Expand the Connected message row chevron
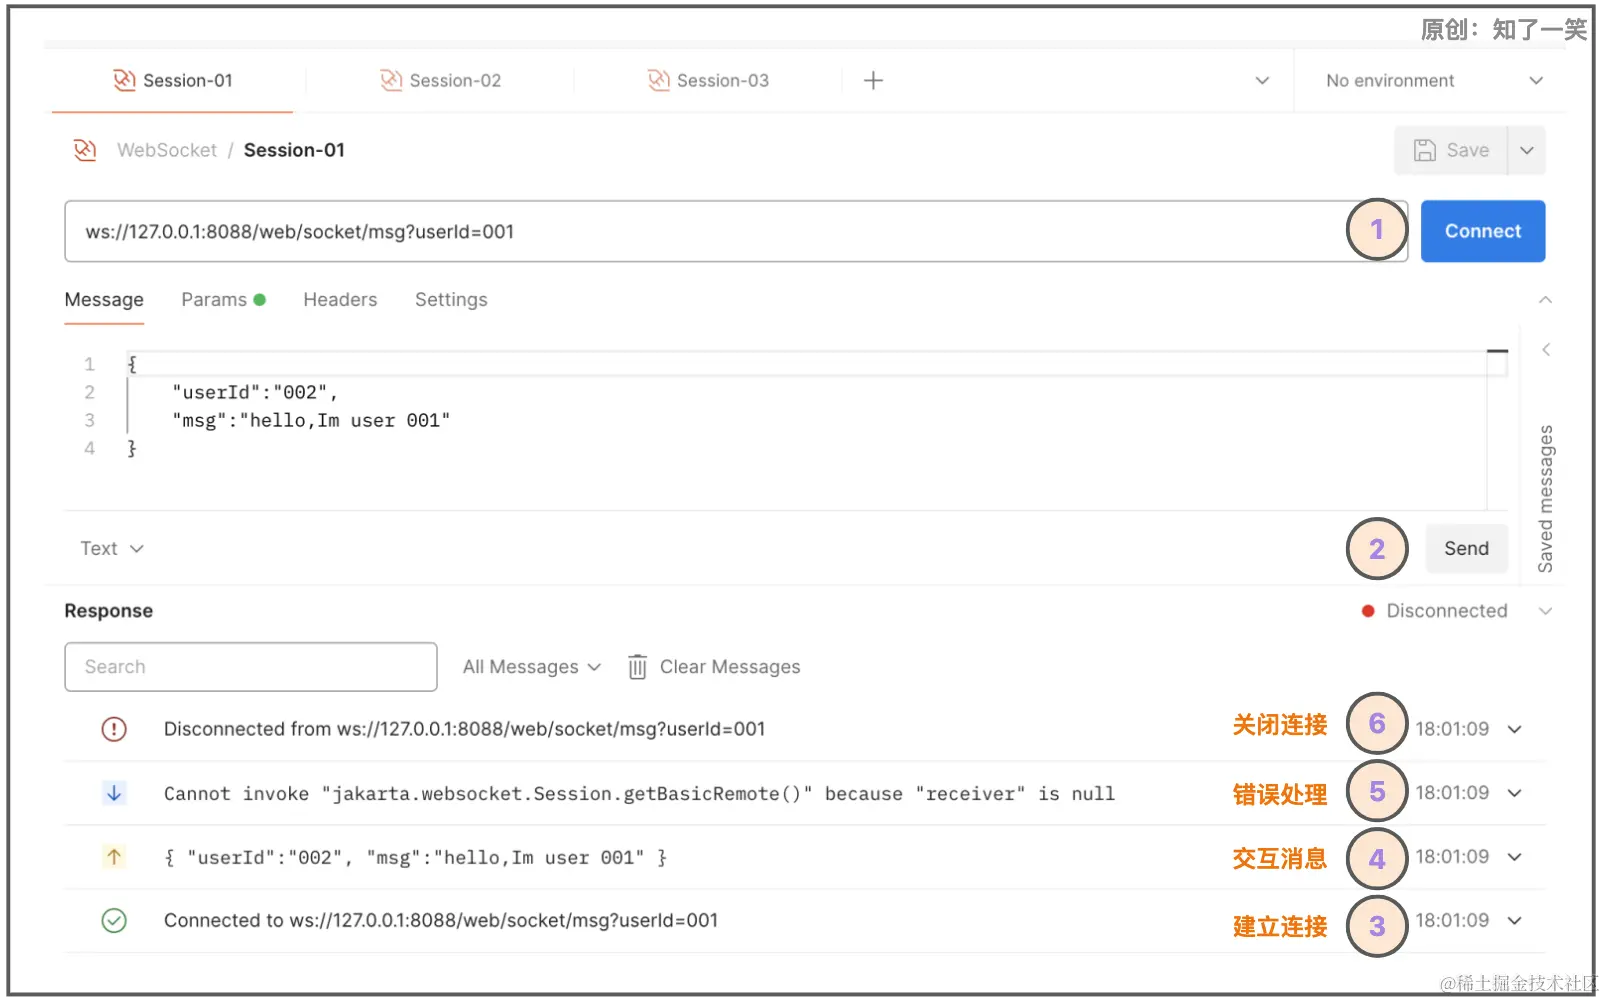 point(1515,921)
